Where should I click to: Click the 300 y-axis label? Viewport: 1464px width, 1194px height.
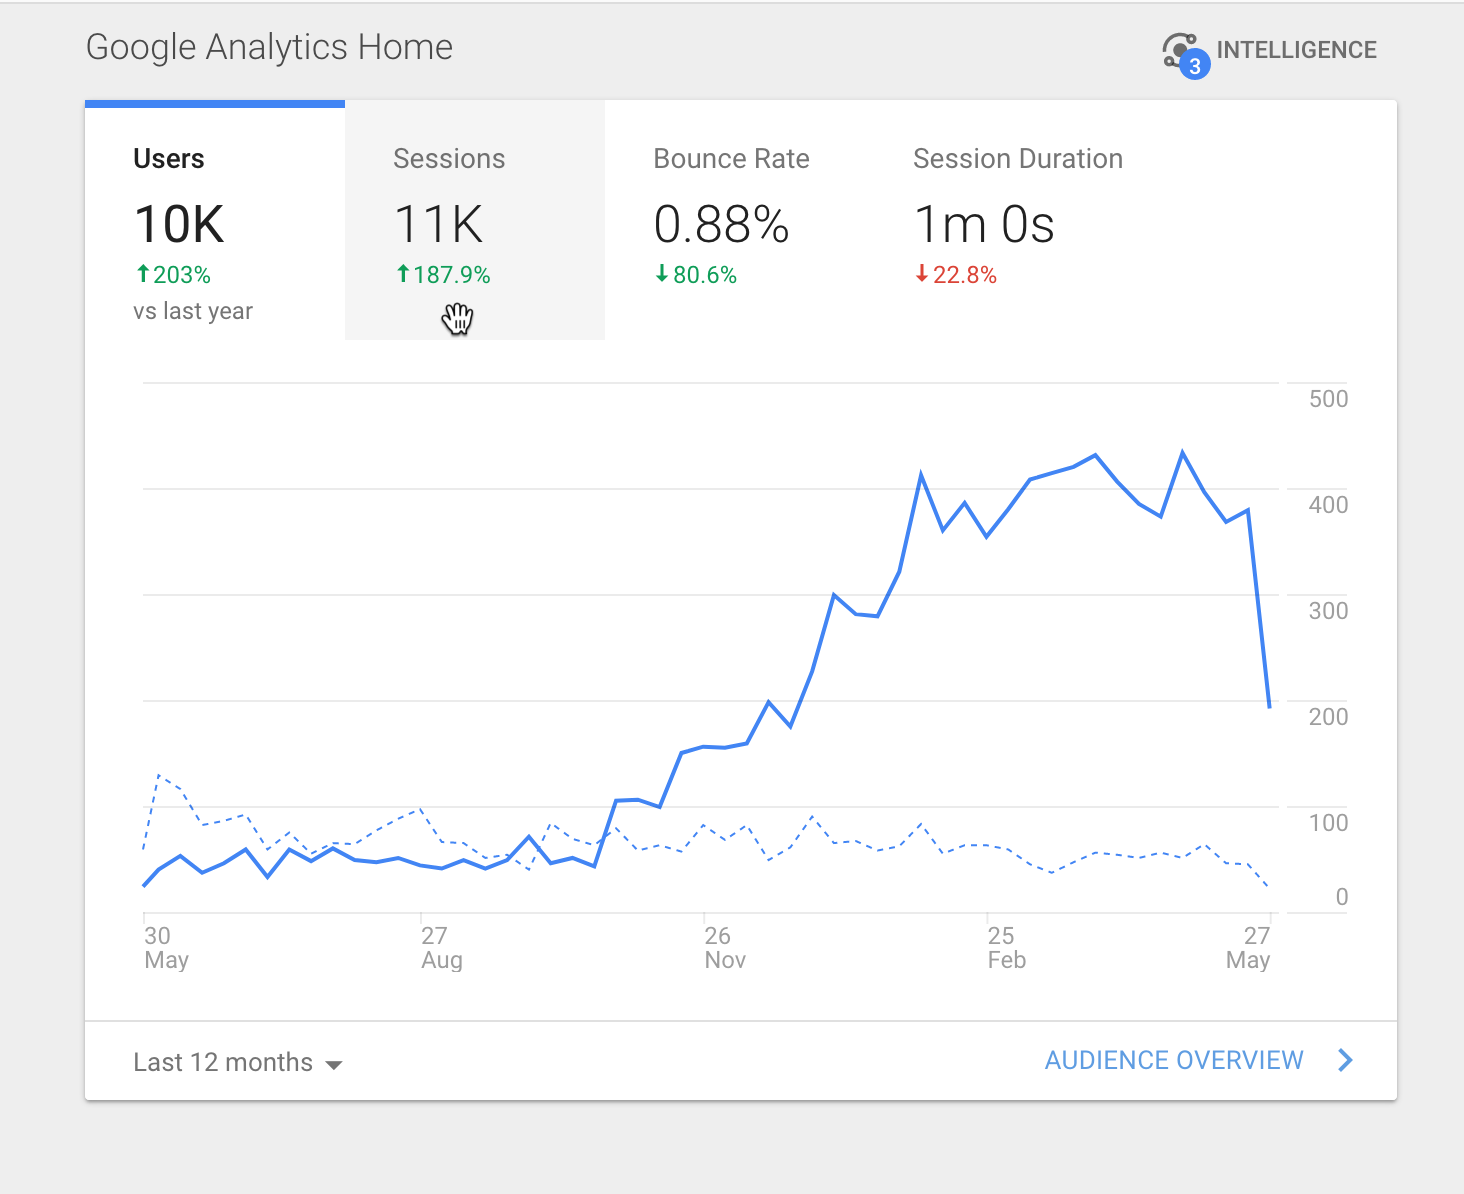(1328, 611)
